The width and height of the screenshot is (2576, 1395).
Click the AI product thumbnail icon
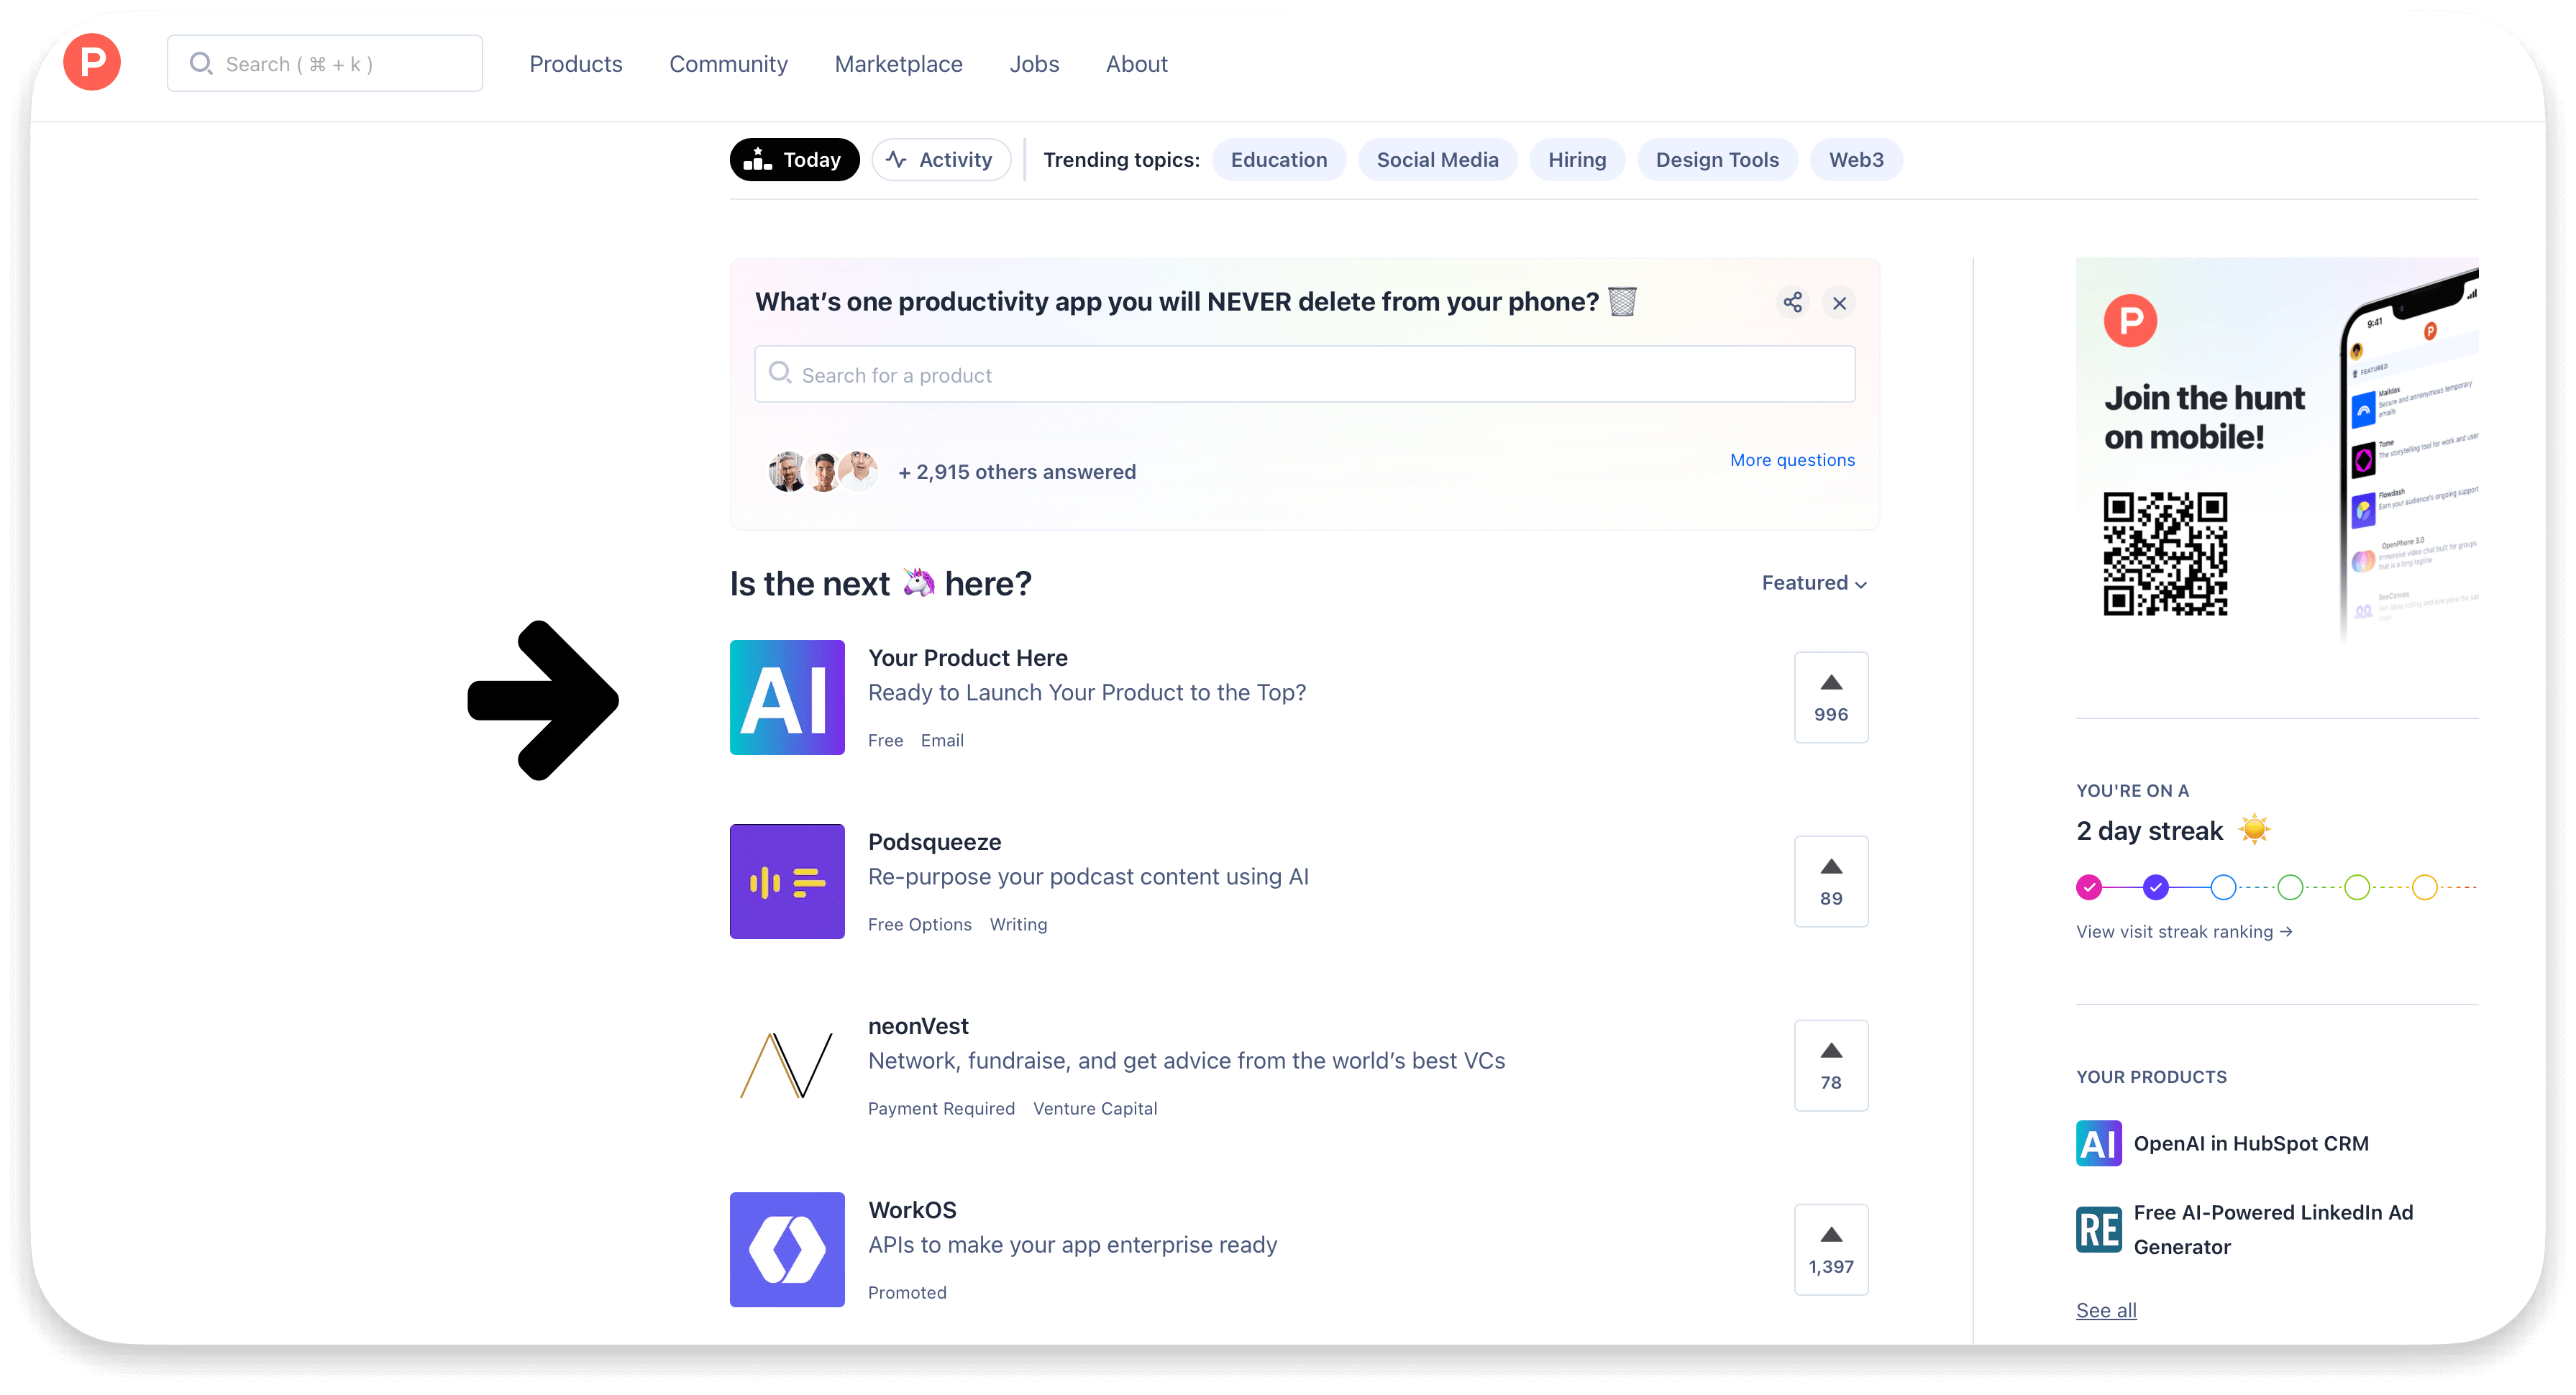[787, 696]
